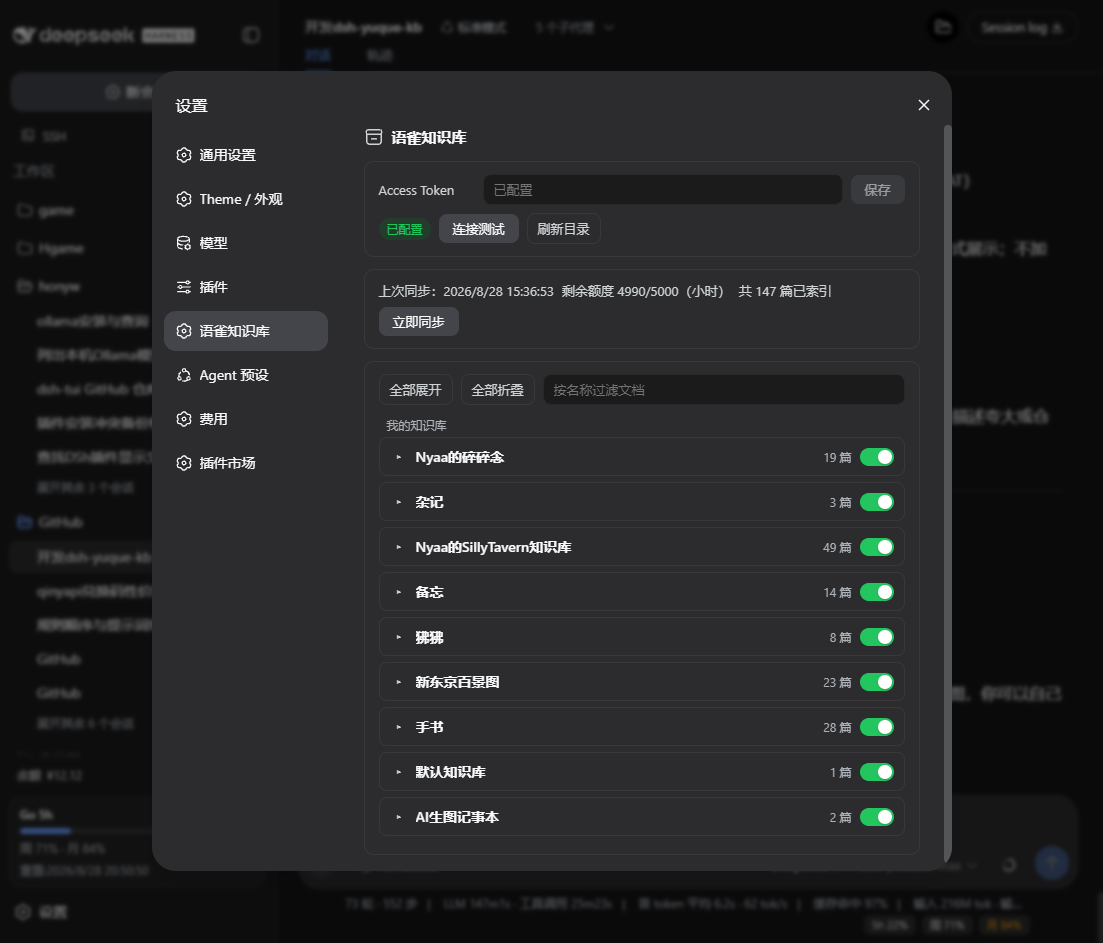Click the 立即同步 button
1103x943 pixels.
[419, 322]
